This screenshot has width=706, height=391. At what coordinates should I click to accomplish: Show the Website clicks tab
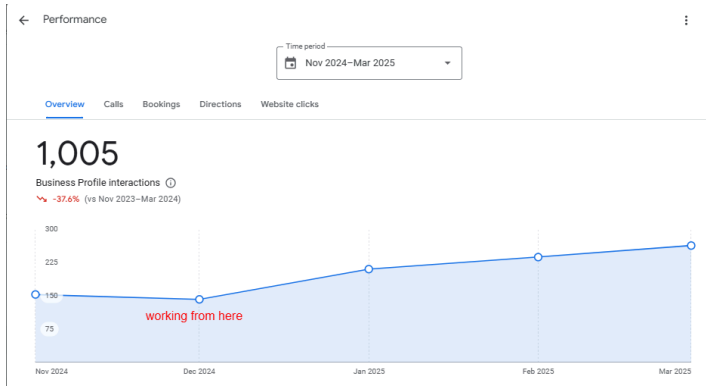click(x=290, y=104)
